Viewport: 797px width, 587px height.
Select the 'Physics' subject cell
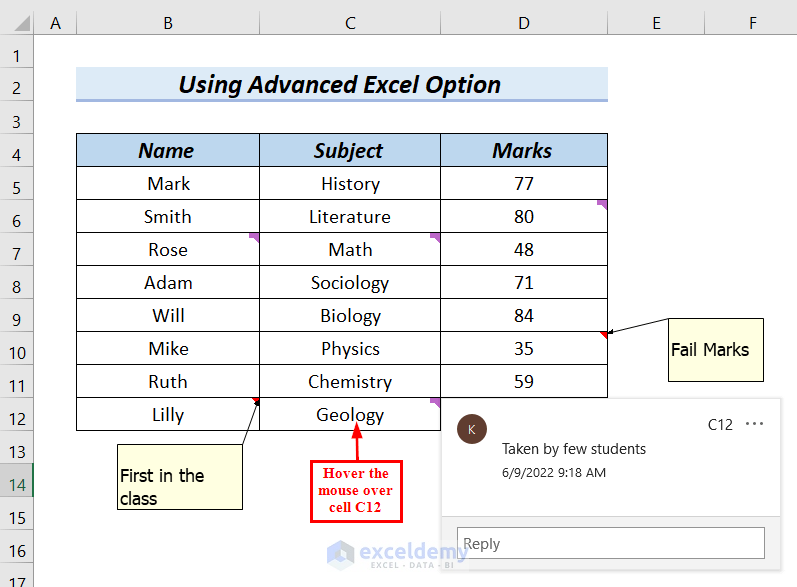(x=350, y=349)
